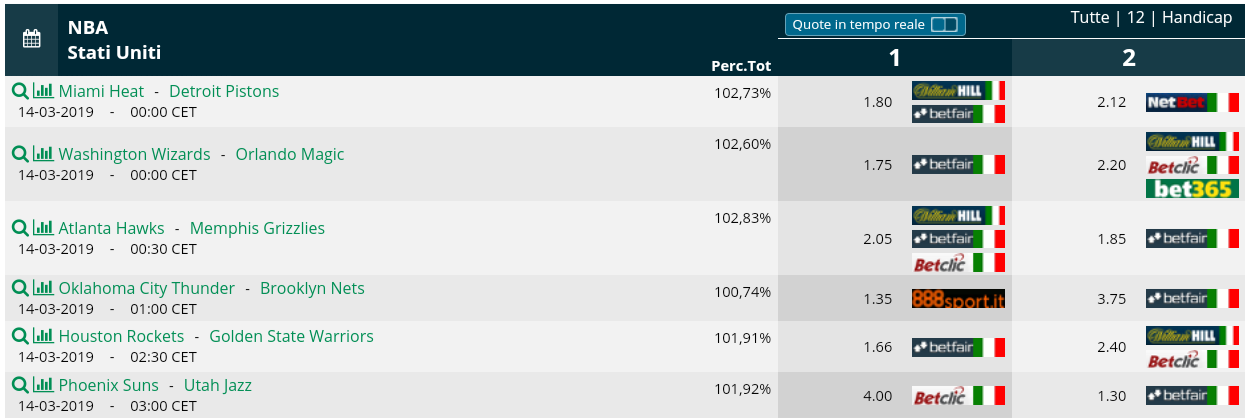The width and height of the screenshot is (1245, 420).
Task: Open the Golden State Warriors link
Action: pyautogui.click(x=291, y=336)
